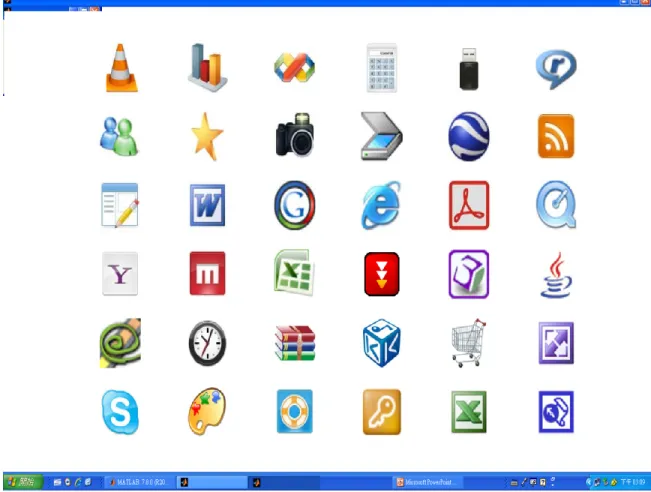Open the flatbed scanner icon
Image resolution: width=651 pixels, height=492 pixels.
pyautogui.click(x=381, y=136)
